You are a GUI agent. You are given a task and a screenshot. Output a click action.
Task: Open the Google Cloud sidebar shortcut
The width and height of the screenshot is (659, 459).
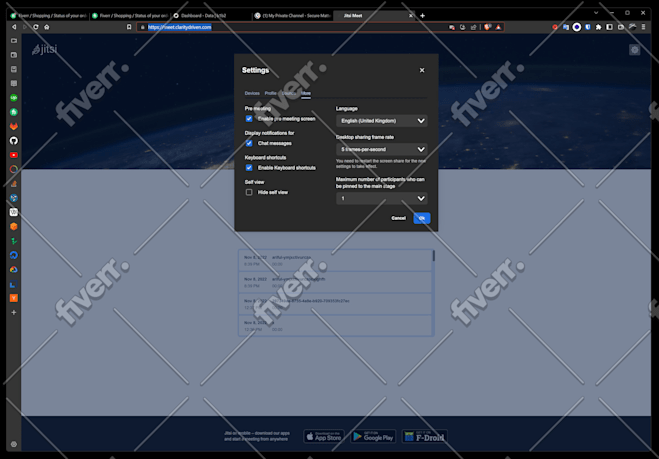[14, 269]
